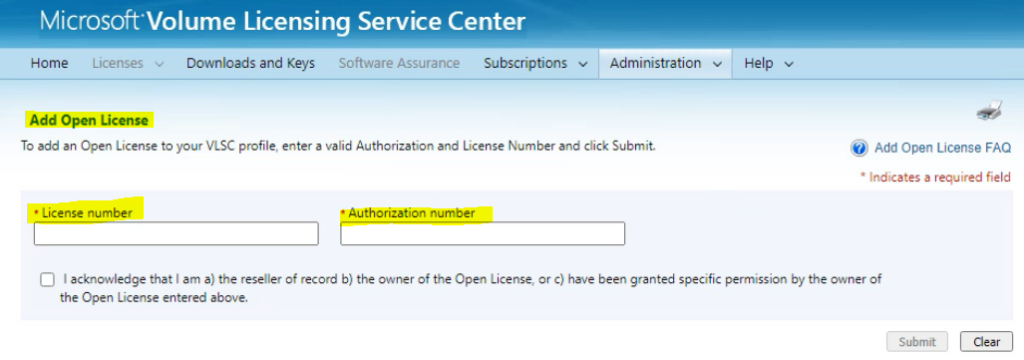Expand the Licenses menu arrow
1024x360 pixels.
[x=159, y=64]
